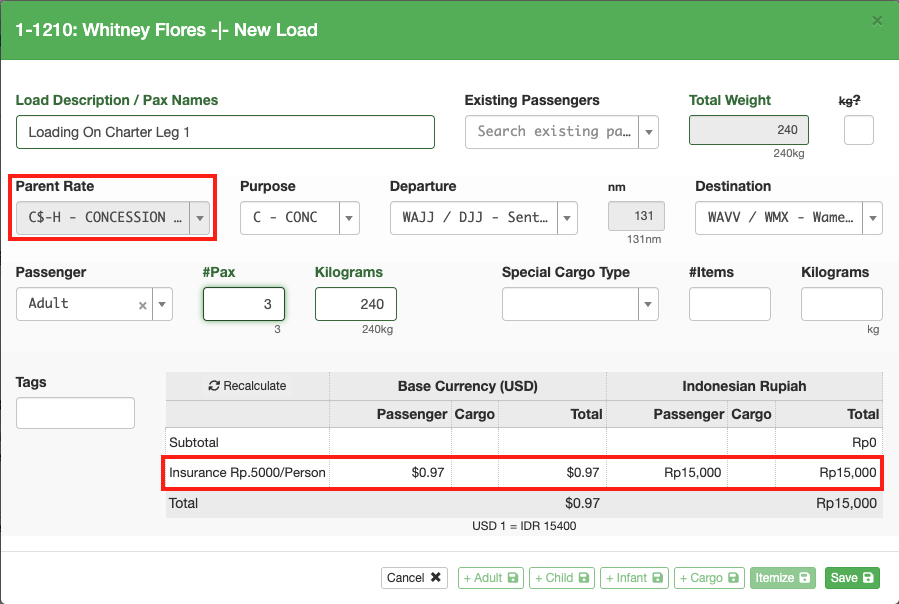Image resolution: width=899 pixels, height=604 pixels.
Task: Expand the Purpose dropdown
Action: [x=349, y=218]
